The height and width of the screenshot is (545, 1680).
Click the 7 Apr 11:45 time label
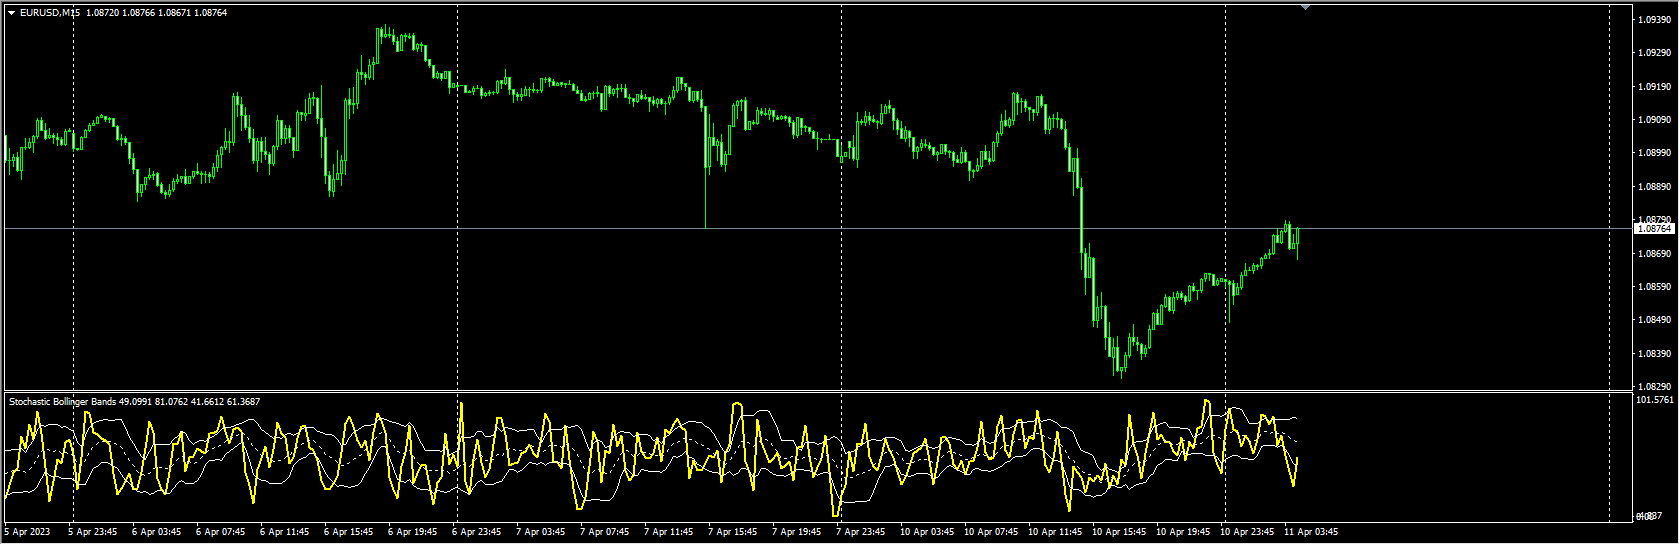point(668,532)
